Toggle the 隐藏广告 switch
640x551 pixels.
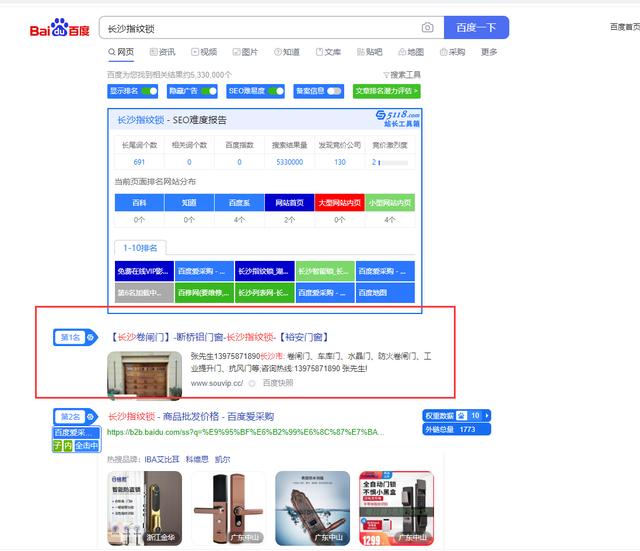tap(209, 91)
